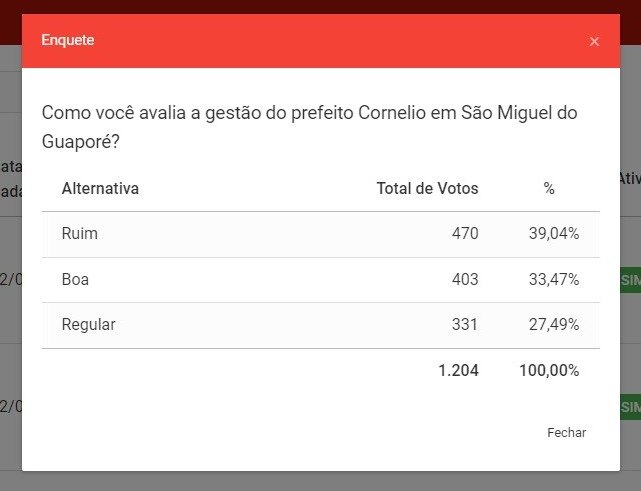Click the Enquete dialog title

point(68,41)
